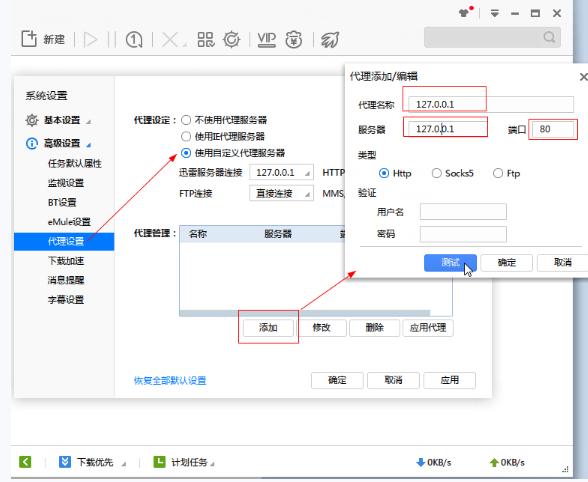Click the 新建 new task icon
Screen dimensions: 588x482
(x=29, y=39)
